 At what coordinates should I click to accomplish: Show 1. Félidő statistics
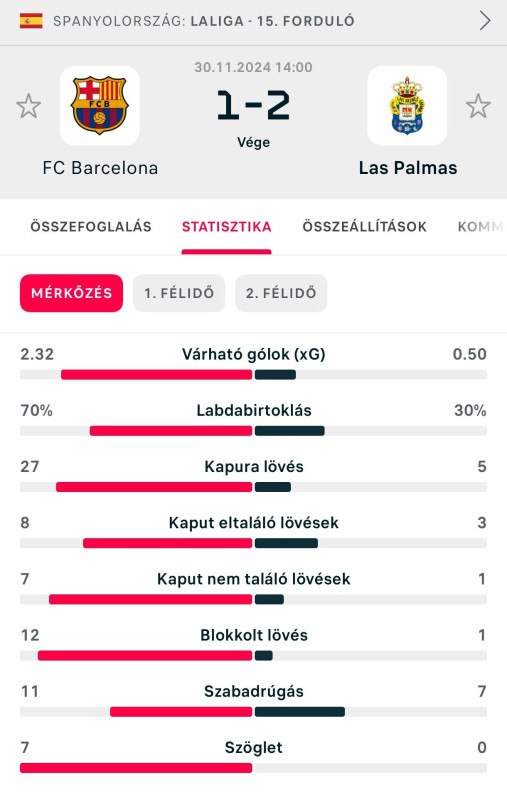tap(179, 293)
